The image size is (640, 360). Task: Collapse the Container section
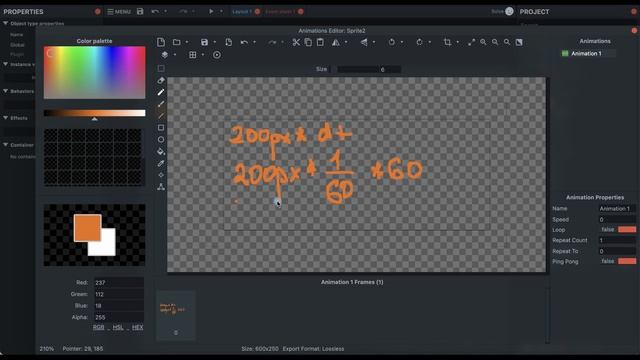(6, 145)
